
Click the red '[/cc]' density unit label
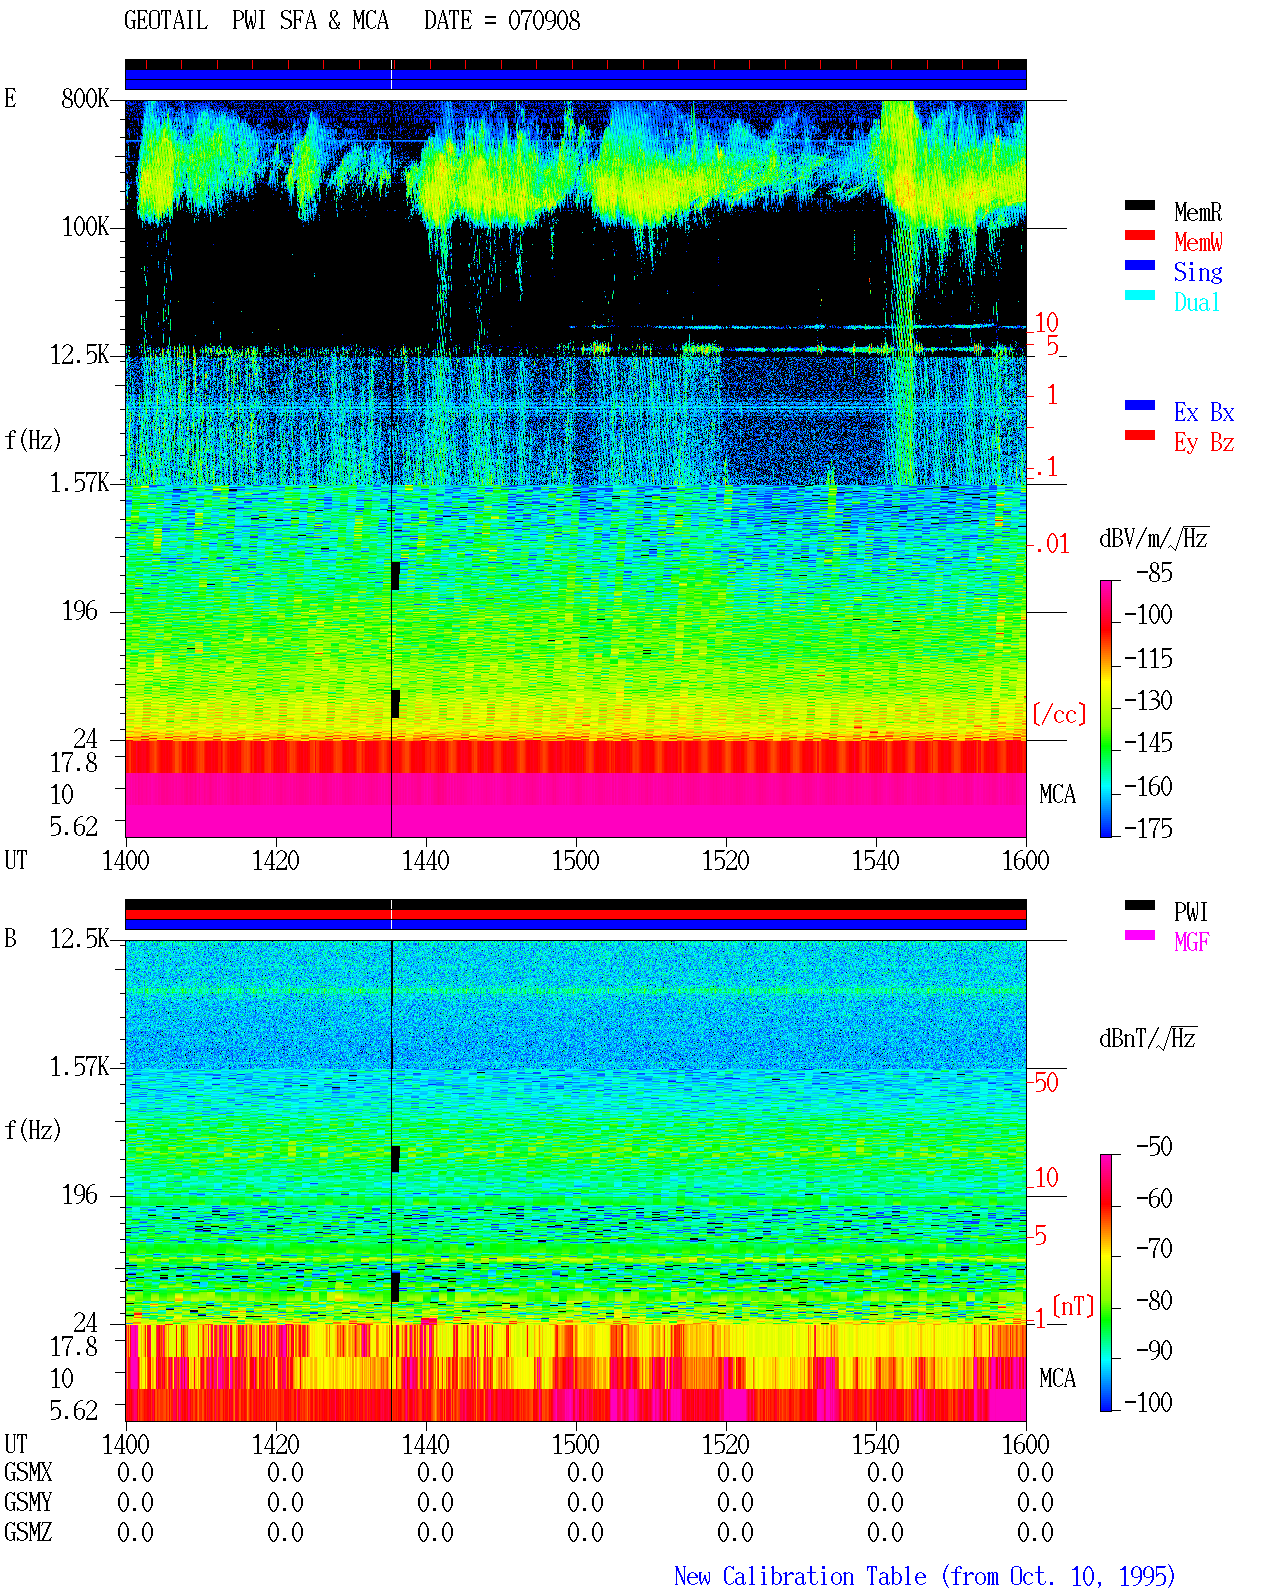click(1059, 714)
